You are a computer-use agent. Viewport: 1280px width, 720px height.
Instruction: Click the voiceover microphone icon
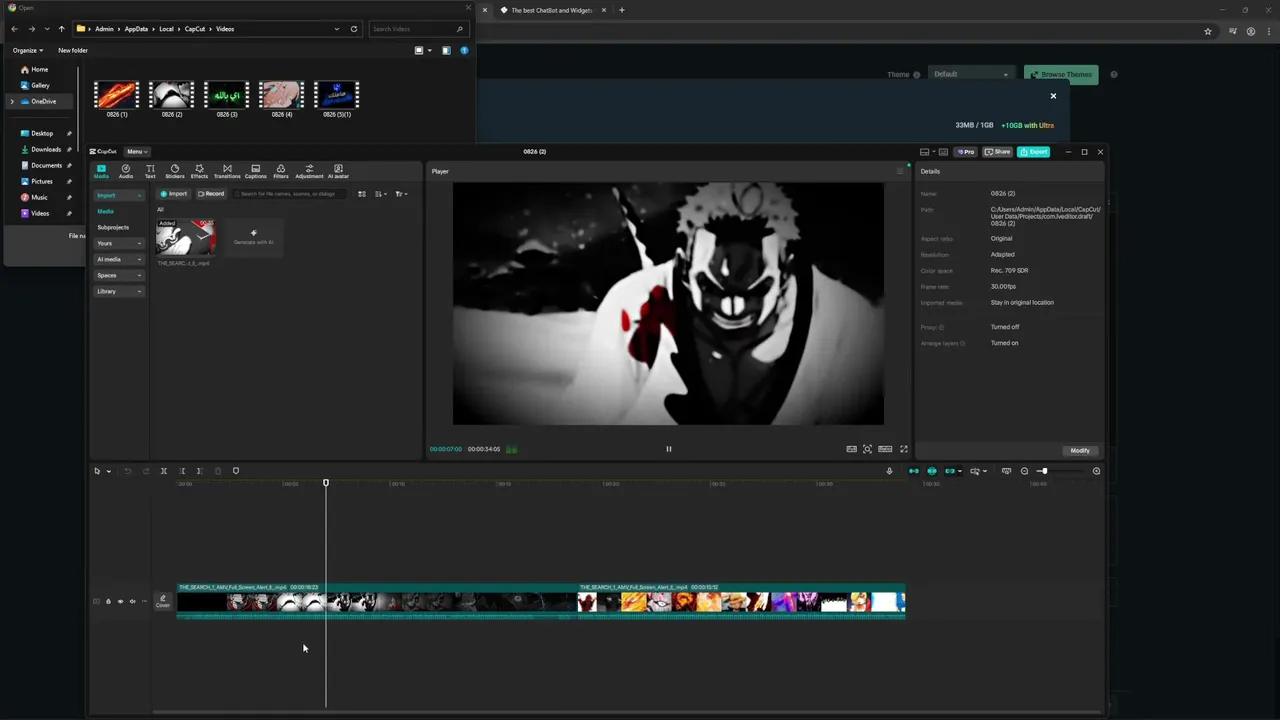click(x=889, y=471)
